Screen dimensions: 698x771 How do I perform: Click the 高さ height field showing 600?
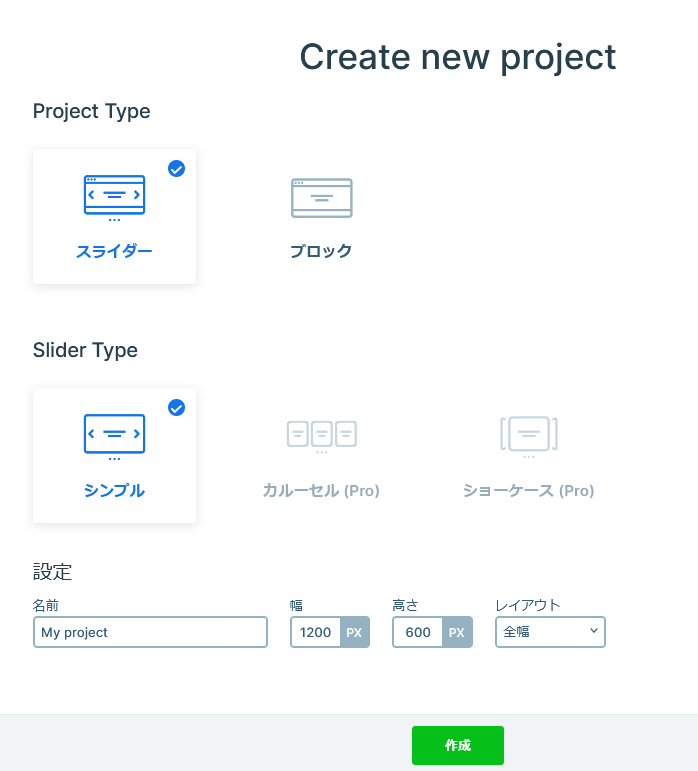418,633
